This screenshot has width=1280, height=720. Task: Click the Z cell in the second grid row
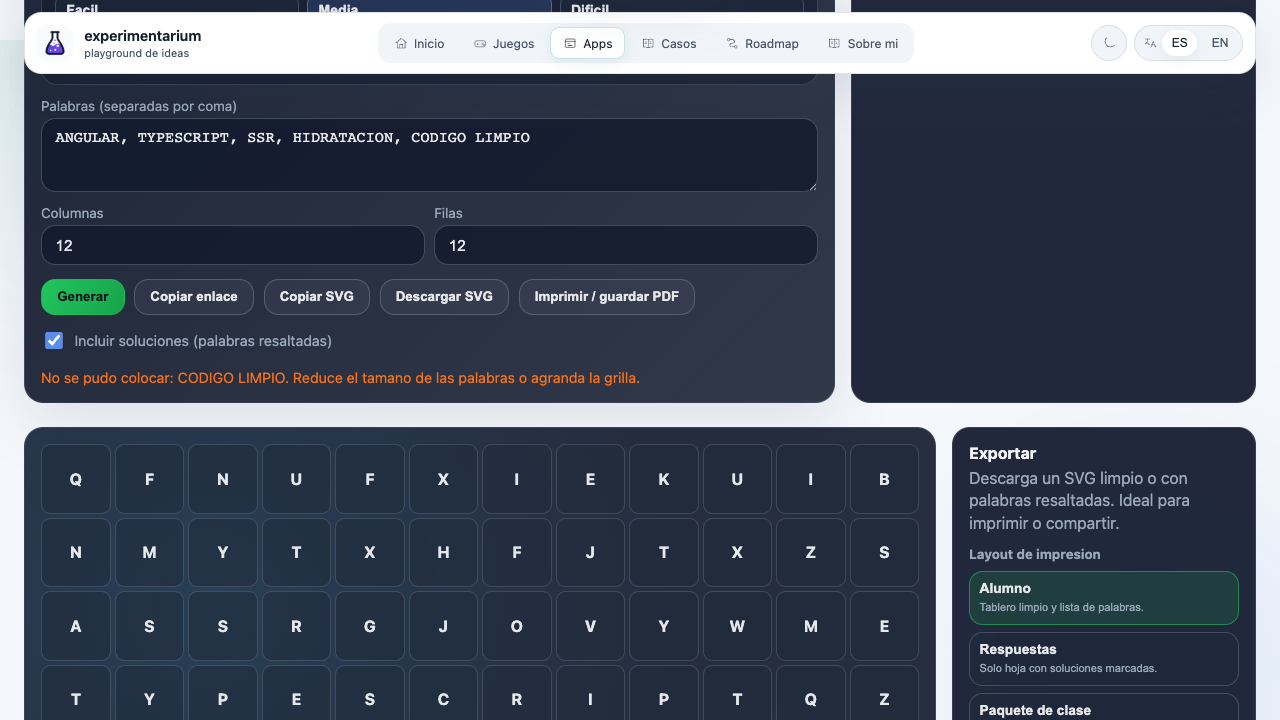click(811, 552)
